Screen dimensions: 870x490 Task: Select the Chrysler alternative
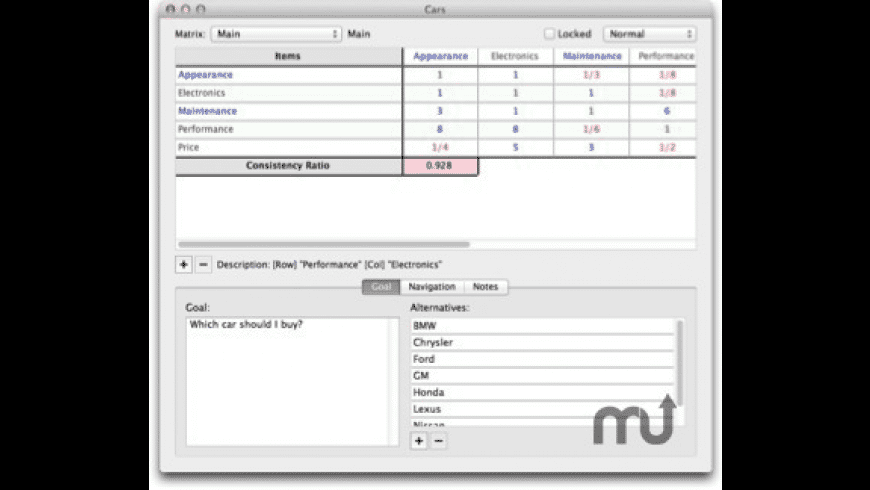pos(542,342)
